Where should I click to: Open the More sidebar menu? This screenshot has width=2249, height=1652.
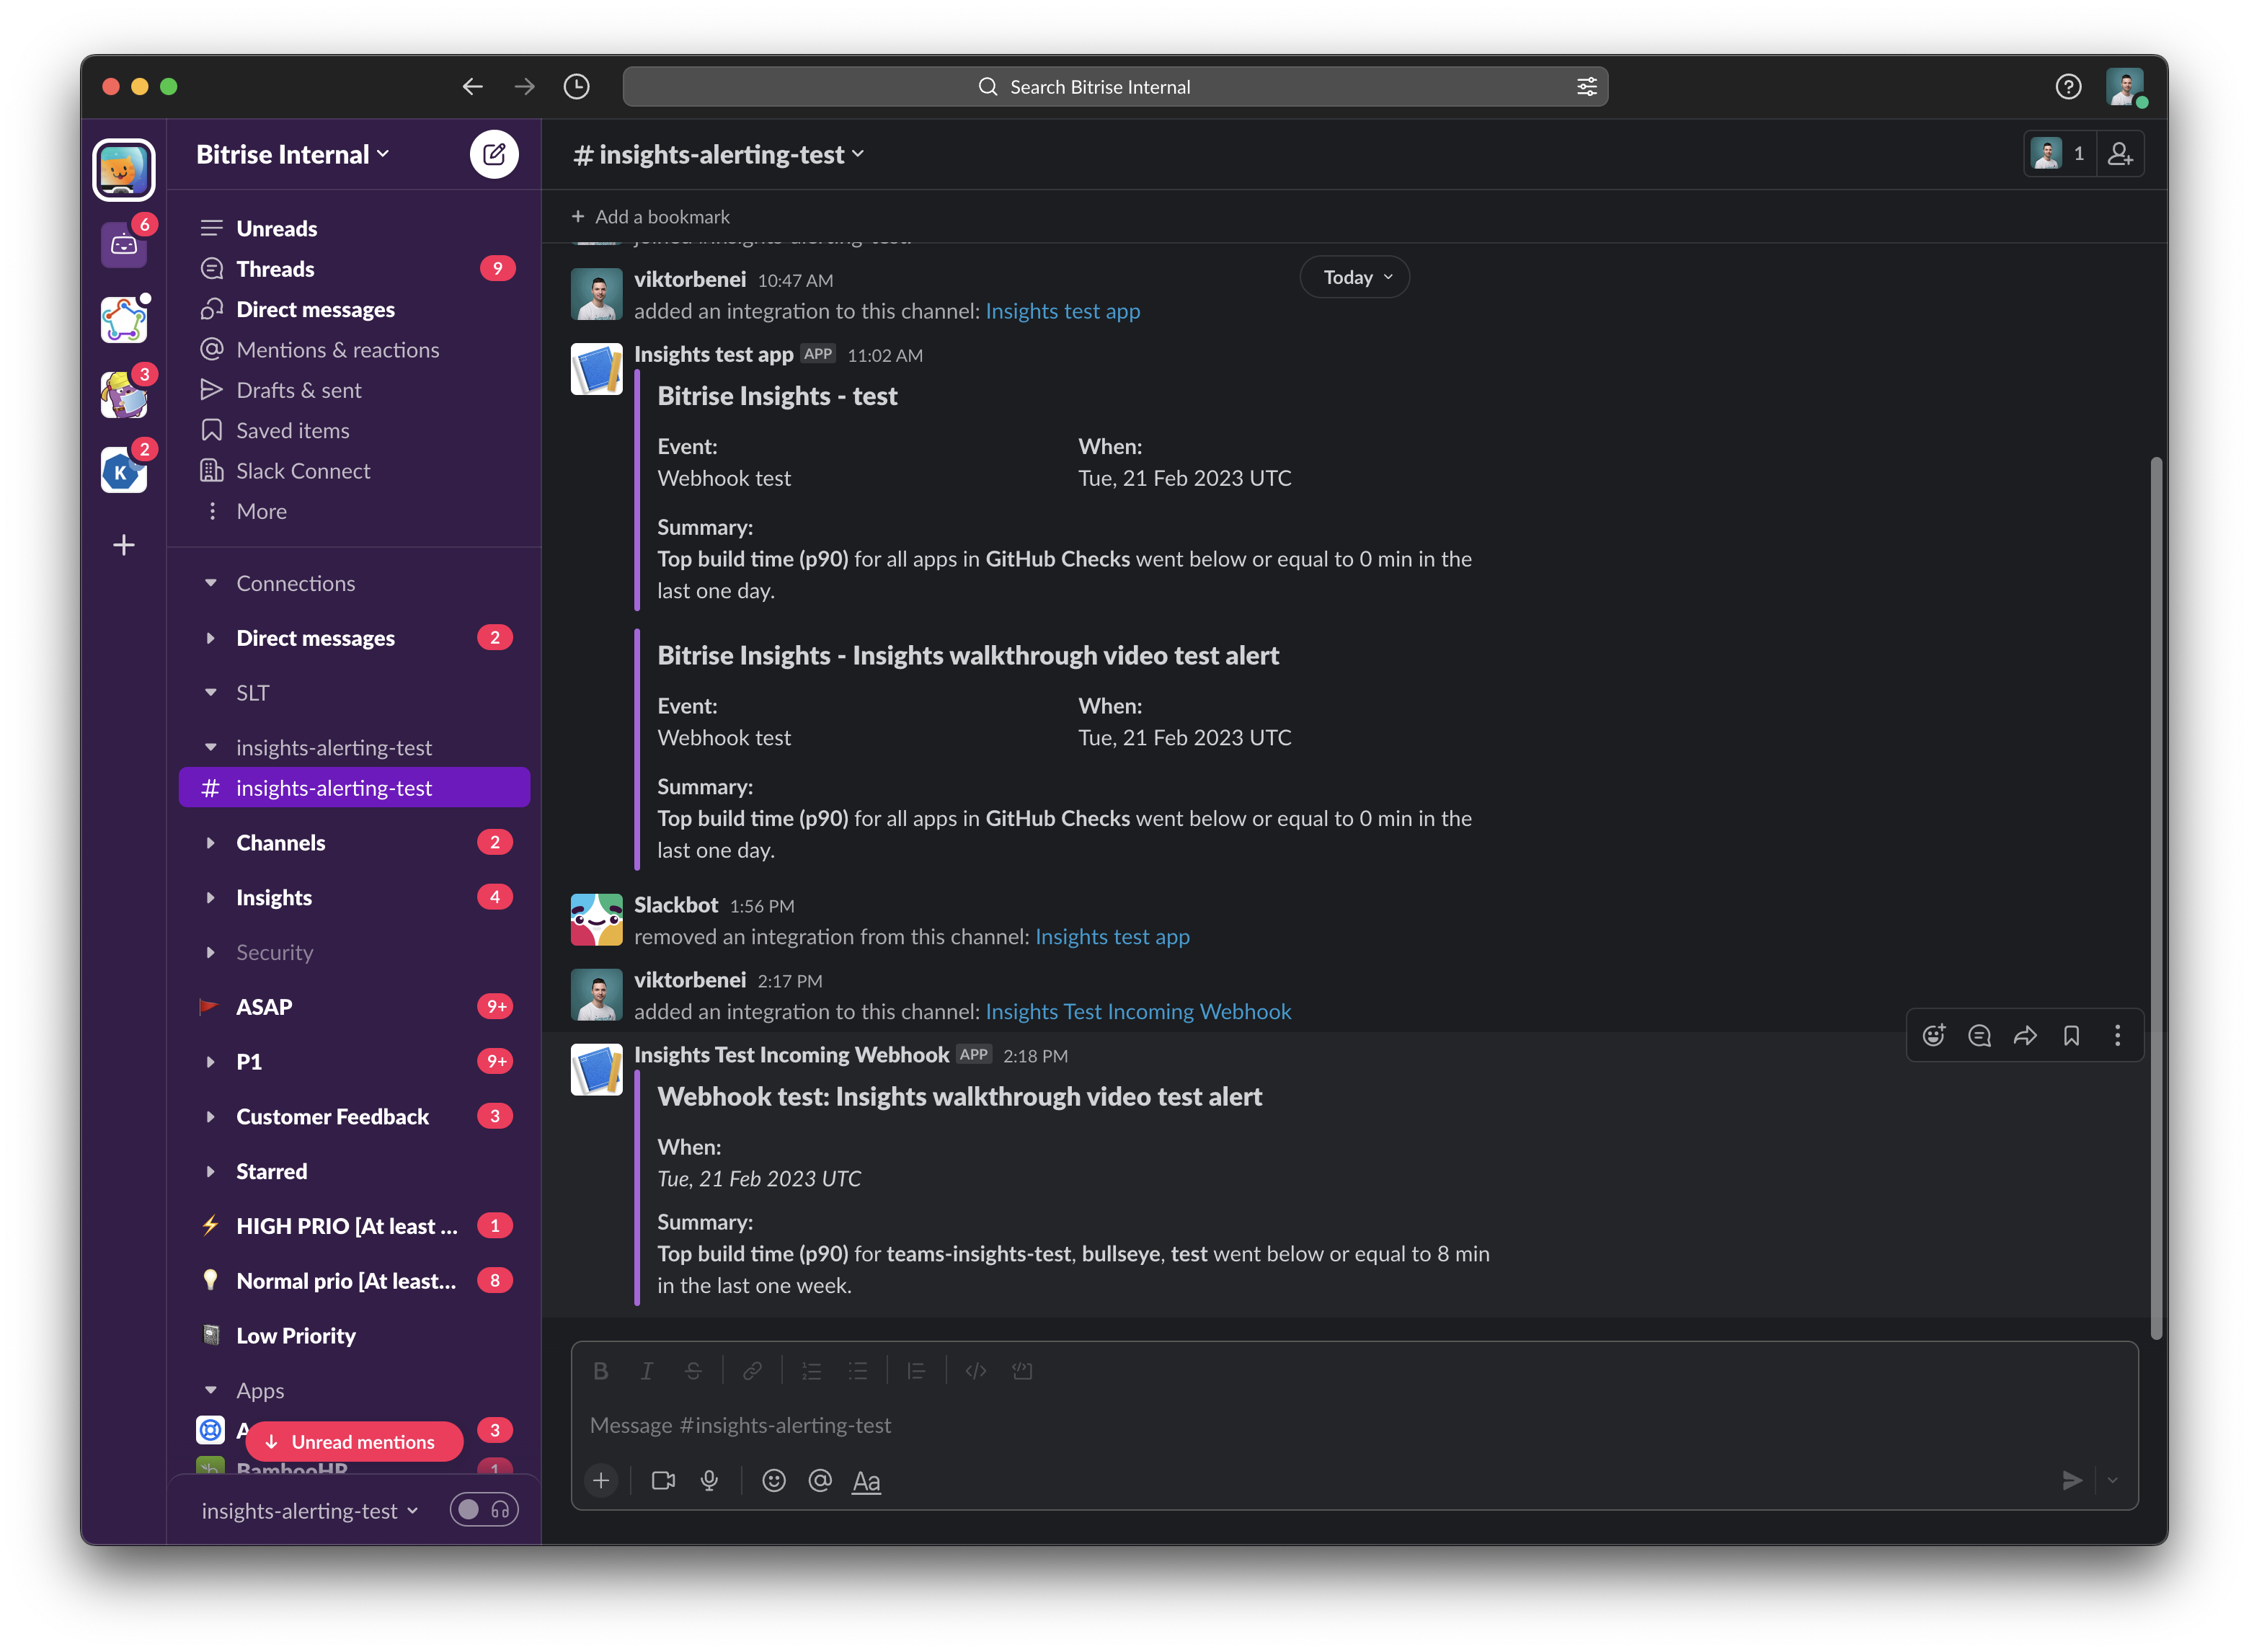[x=354, y=511]
